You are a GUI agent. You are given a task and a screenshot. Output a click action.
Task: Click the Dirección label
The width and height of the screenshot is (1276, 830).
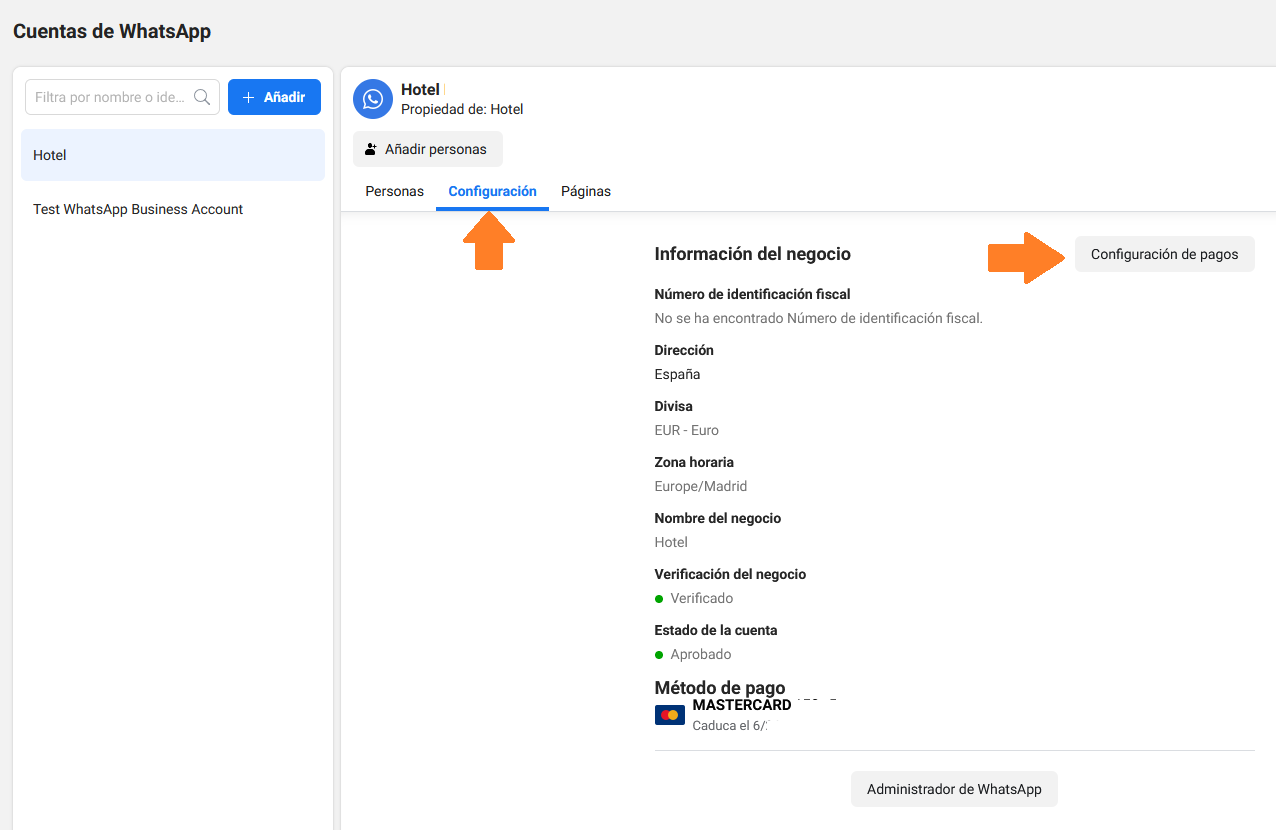(x=684, y=350)
